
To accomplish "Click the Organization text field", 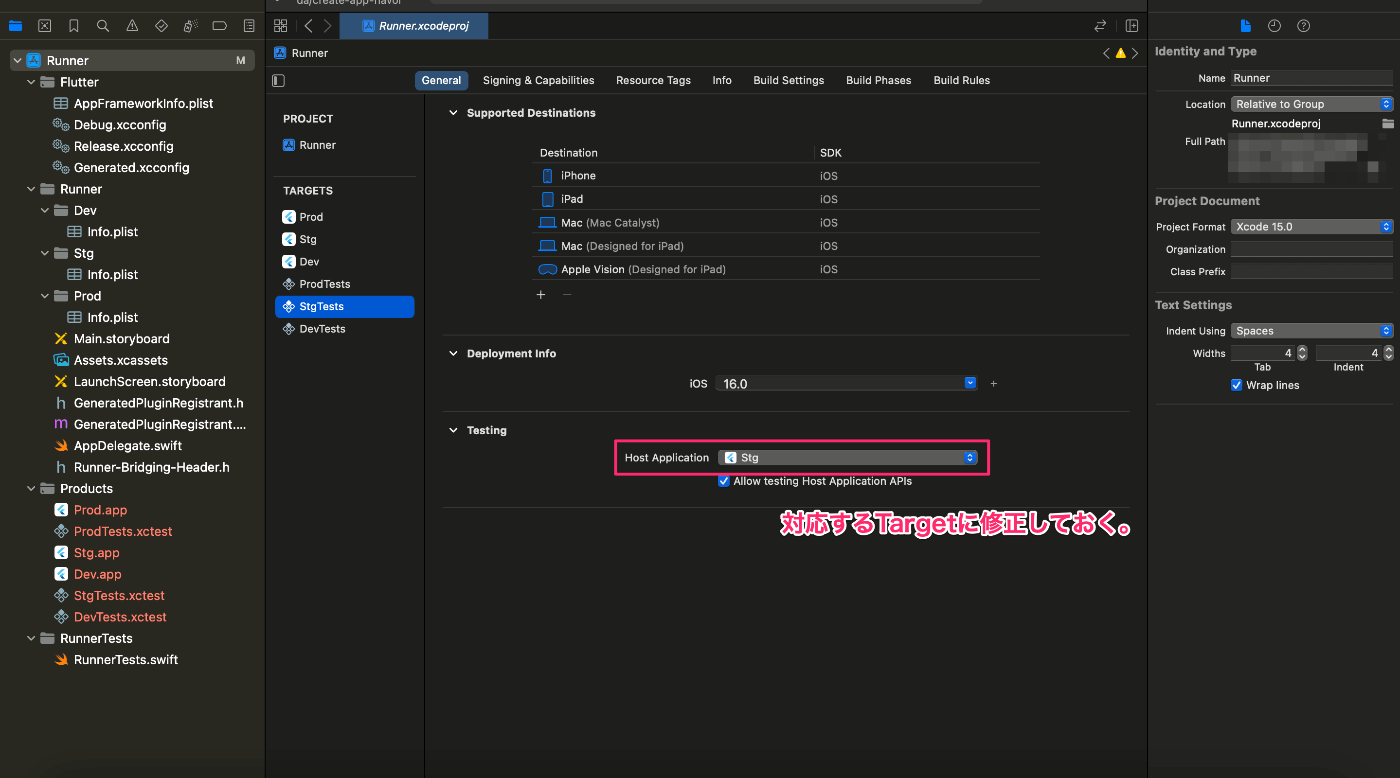I will point(1312,250).
